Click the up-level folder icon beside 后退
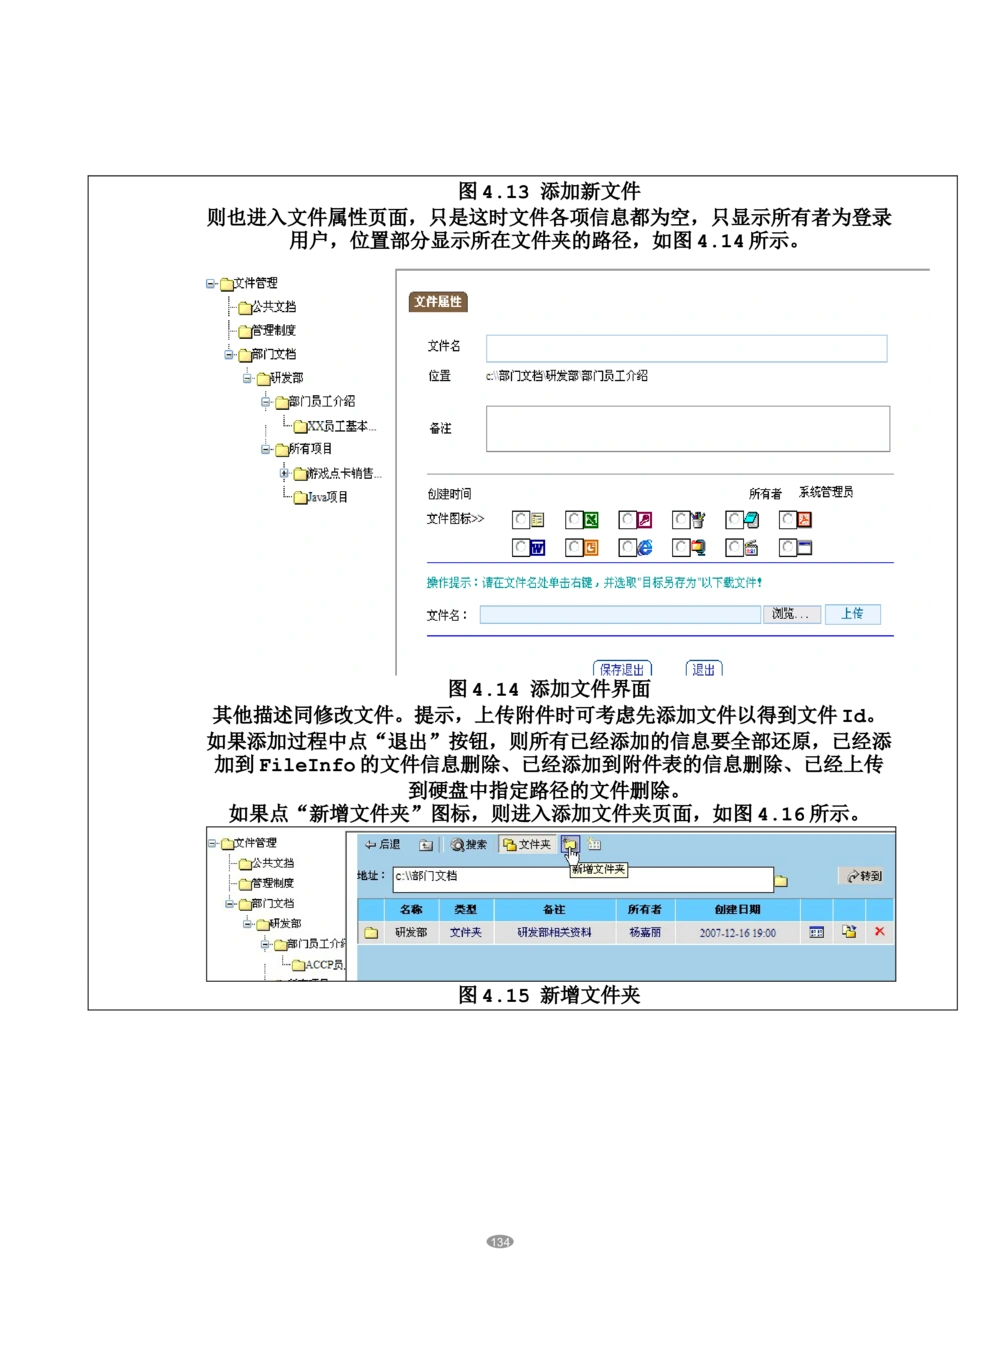The image size is (1000, 1358). (x=424, y=844)
